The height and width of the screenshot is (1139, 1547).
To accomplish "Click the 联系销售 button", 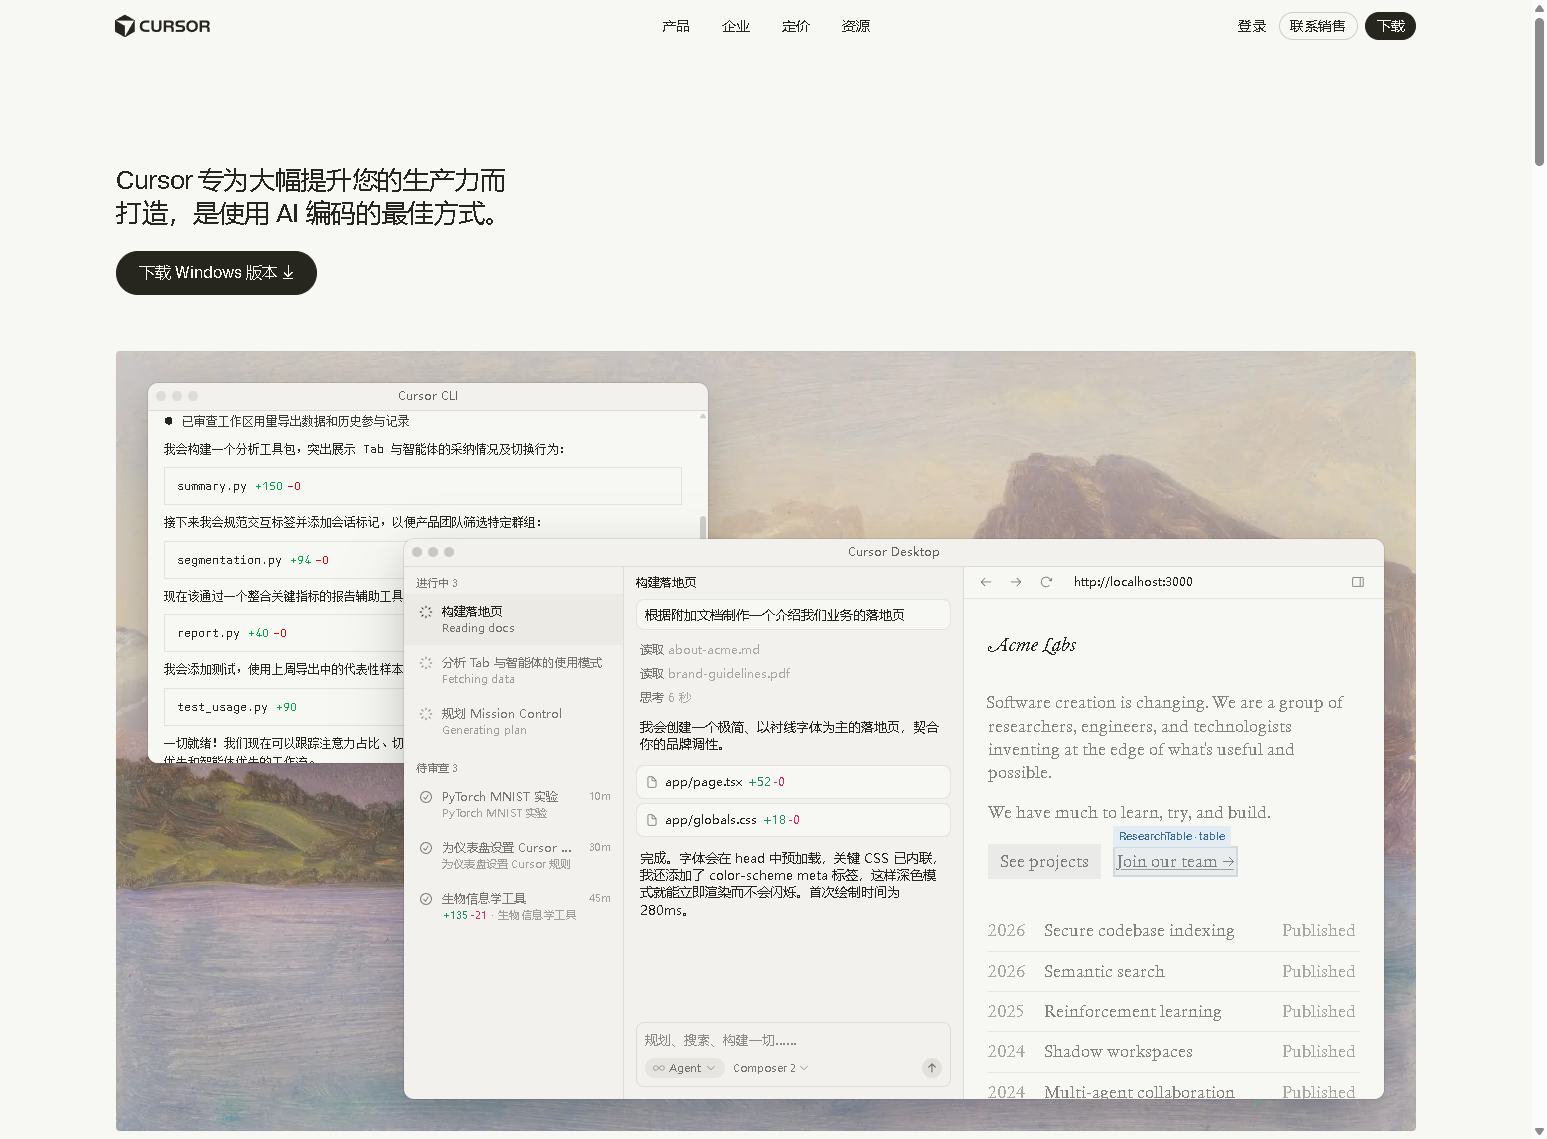I will (1317, 26).
